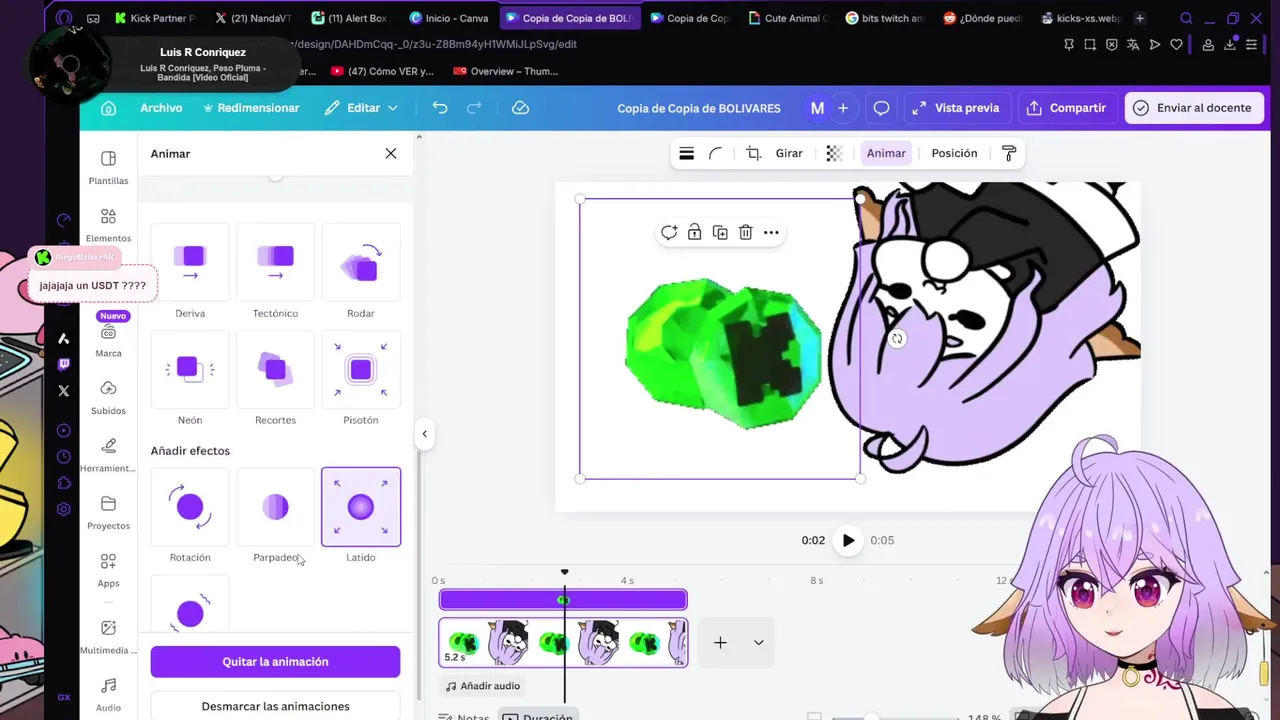Open the line weight toolbar icon
This screenshot has width=1280, height=720.
[x=686, y=153]
